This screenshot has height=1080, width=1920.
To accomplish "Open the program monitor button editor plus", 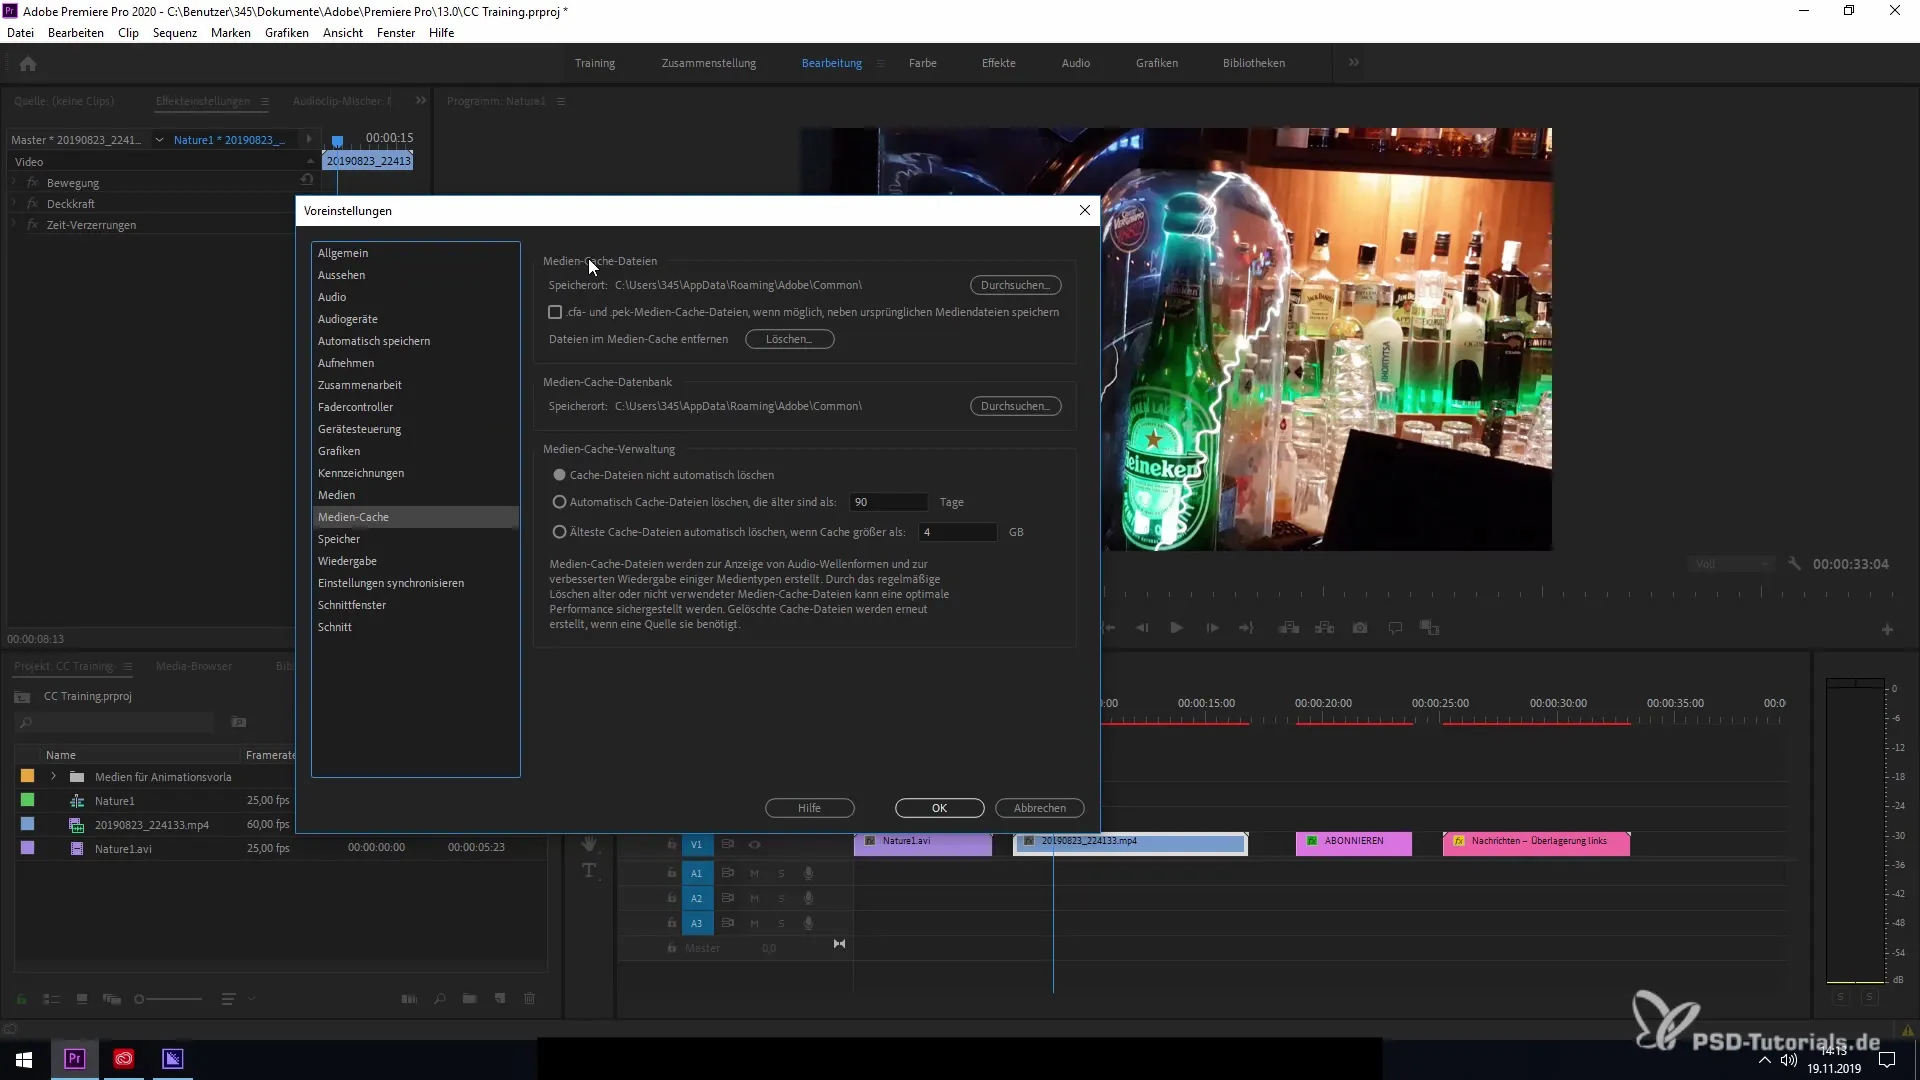I will point(1887,630).
